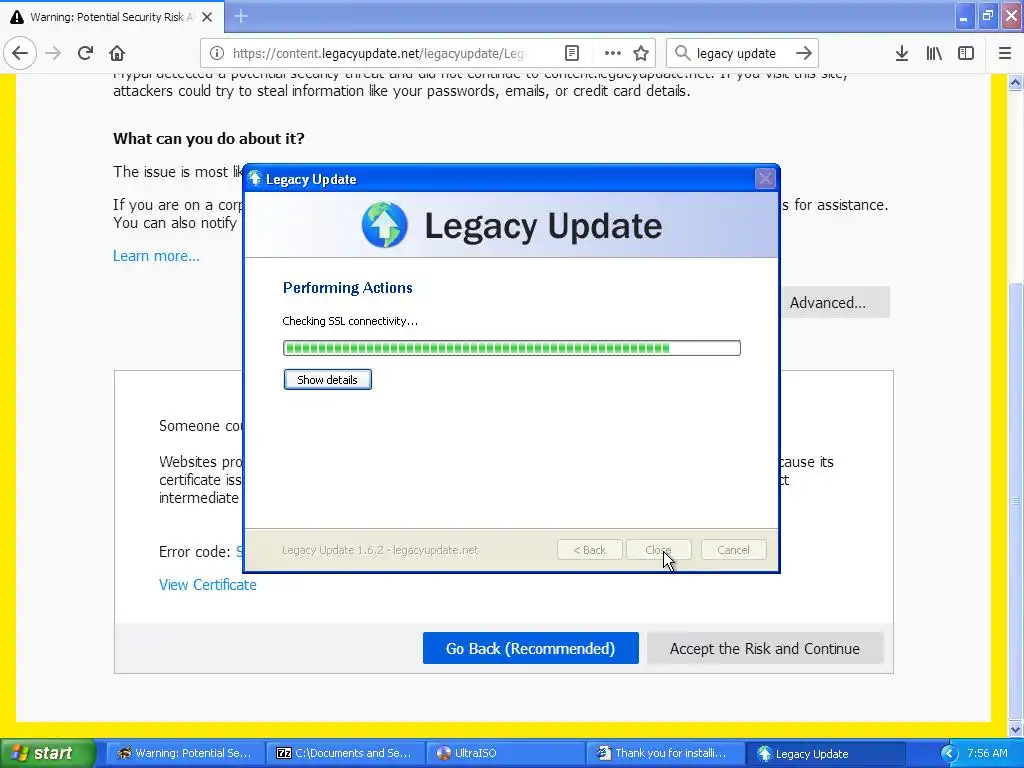1024x768 pixels.
Task: Open the browser home page
Action: (x=117, y=53)
